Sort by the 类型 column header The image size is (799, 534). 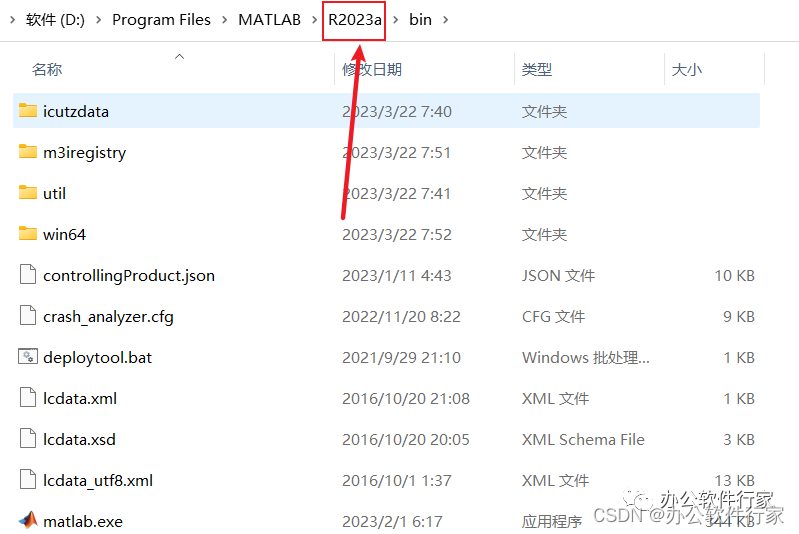click(x=537, y=69)
